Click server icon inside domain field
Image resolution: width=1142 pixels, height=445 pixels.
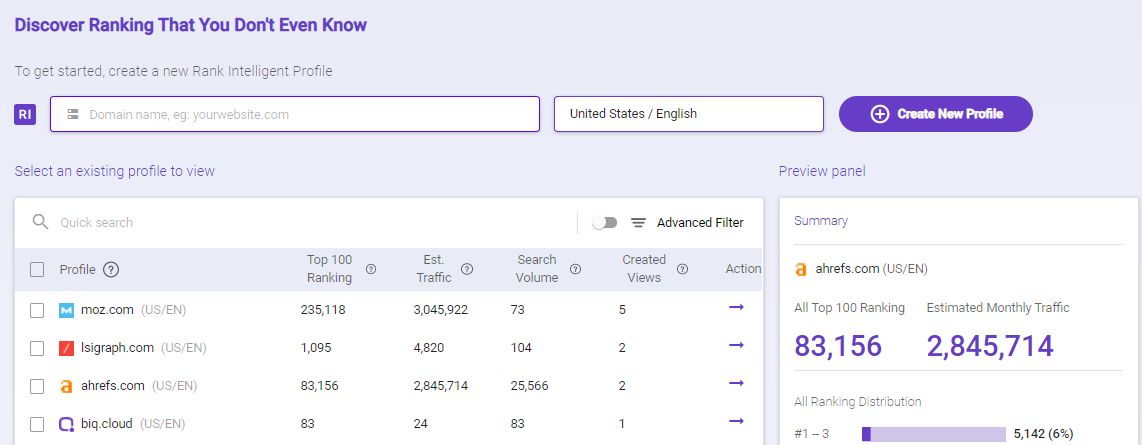(x=73, y=114)
